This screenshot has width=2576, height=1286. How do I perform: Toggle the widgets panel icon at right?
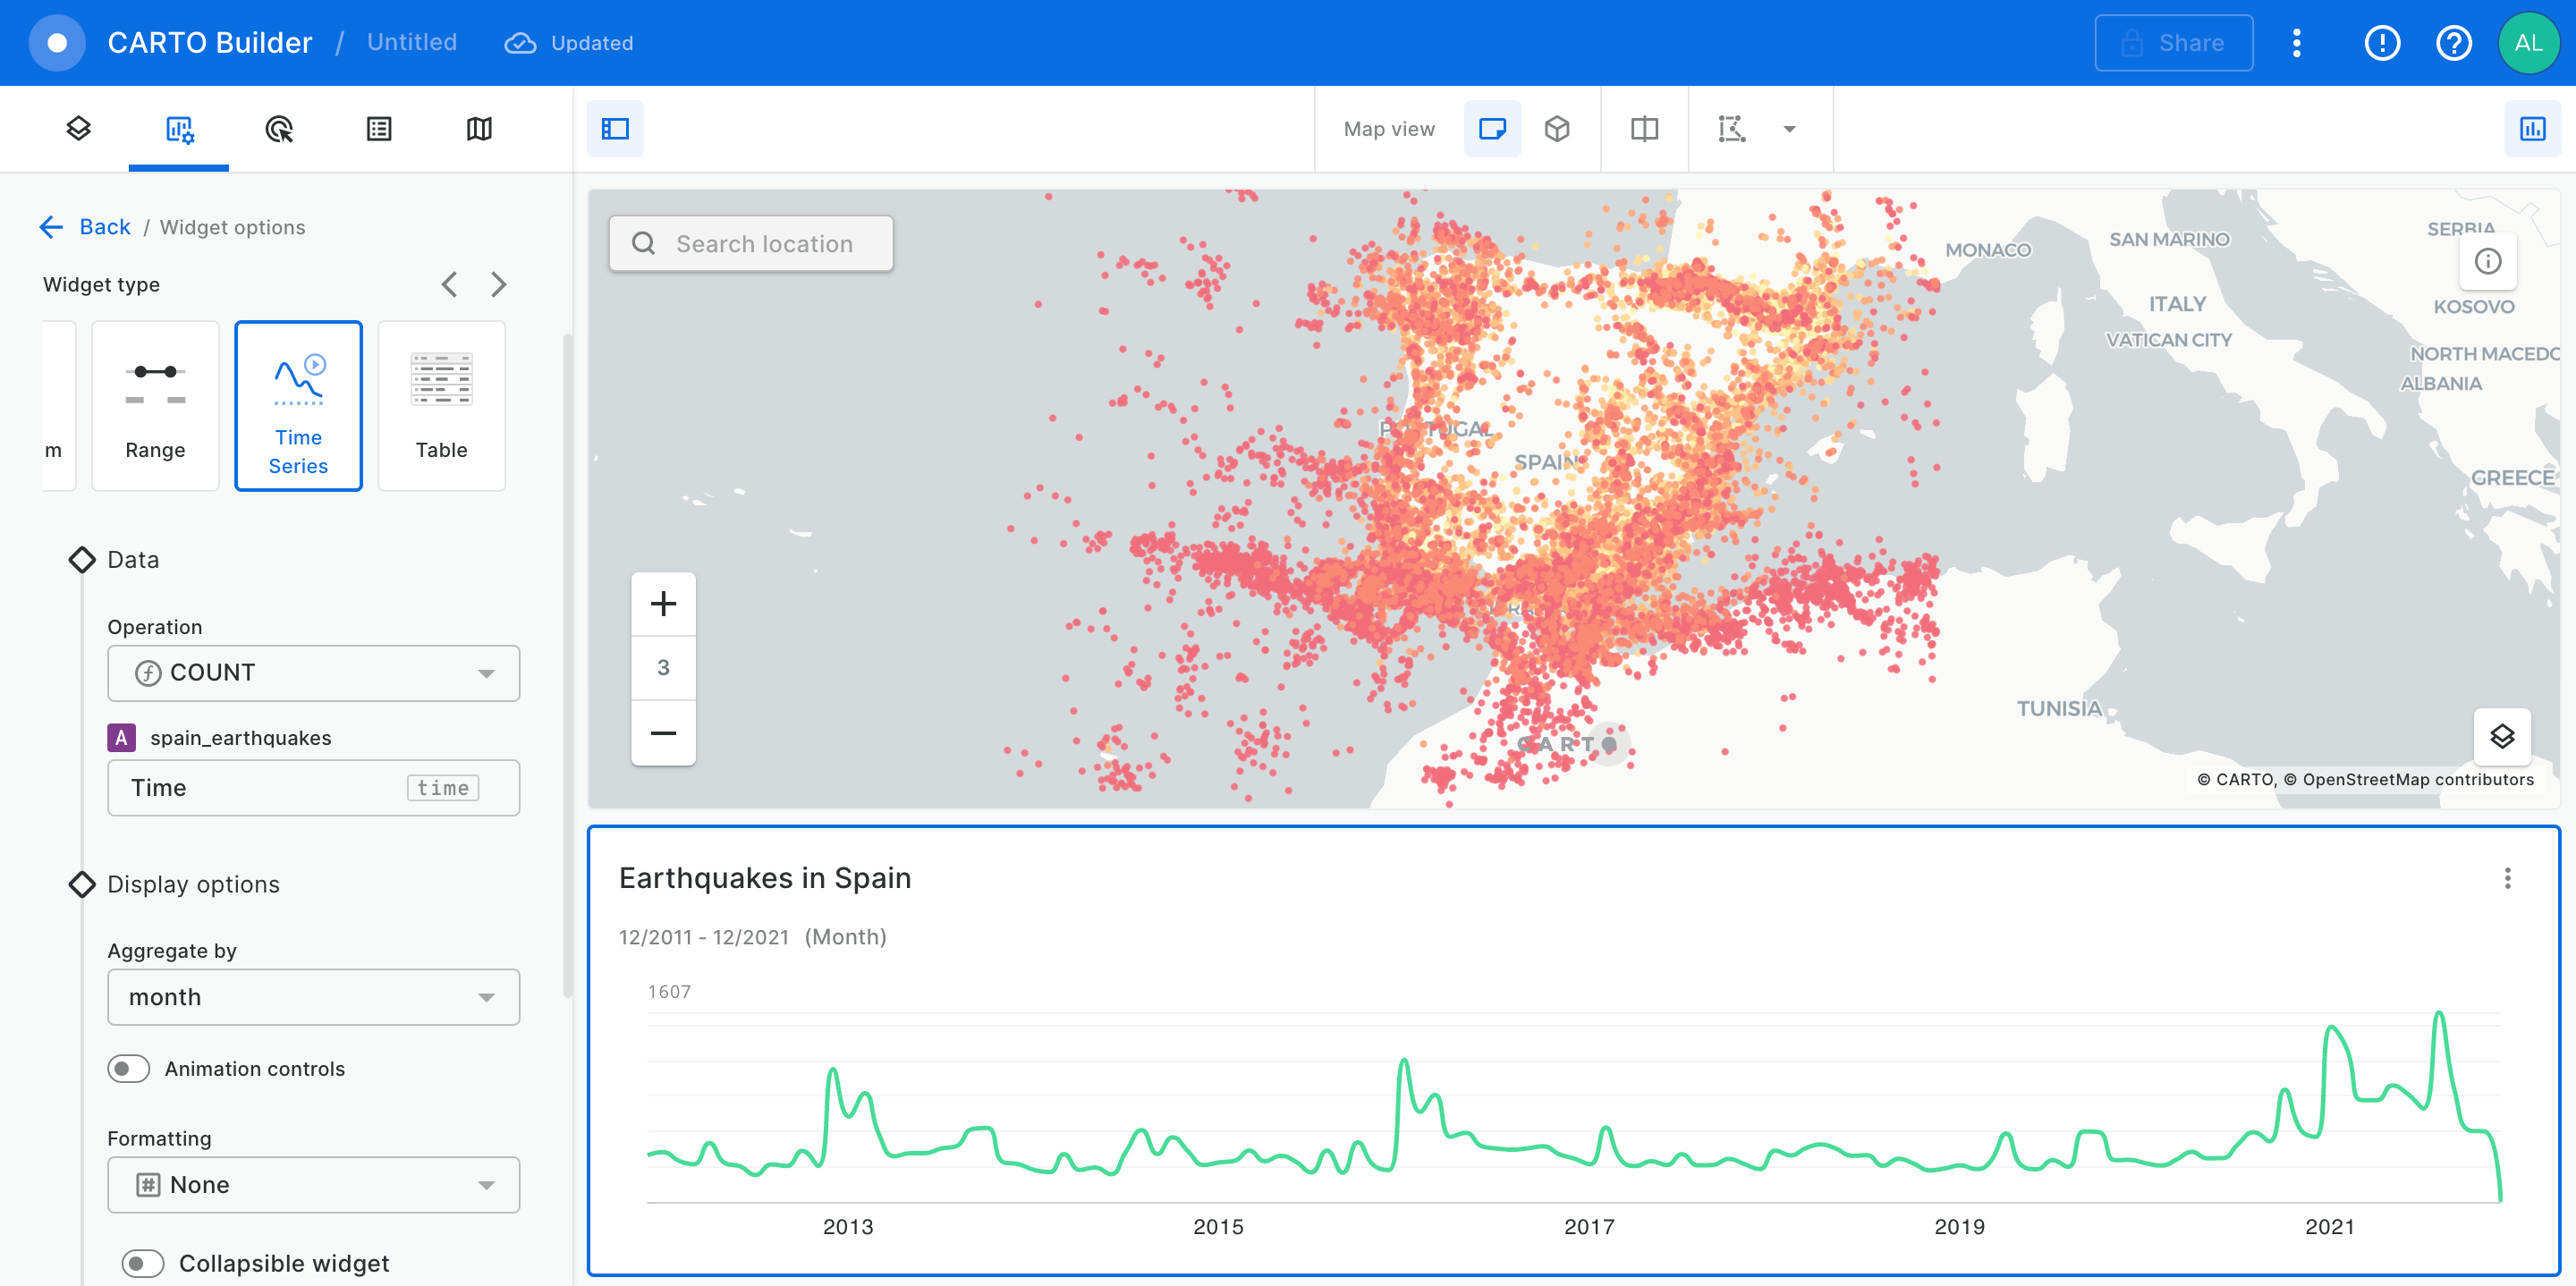pyautogui.click(x=2532, y=128)
